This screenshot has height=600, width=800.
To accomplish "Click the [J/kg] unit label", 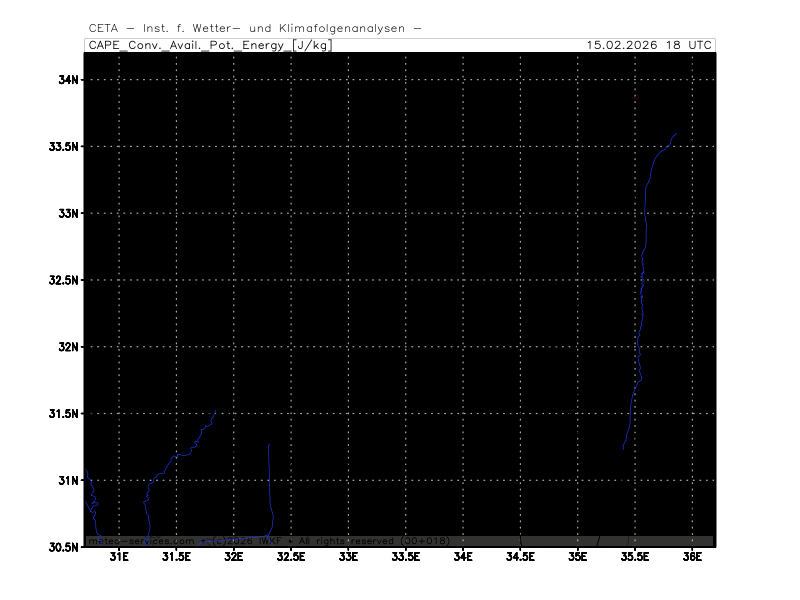I will (311, 45).
